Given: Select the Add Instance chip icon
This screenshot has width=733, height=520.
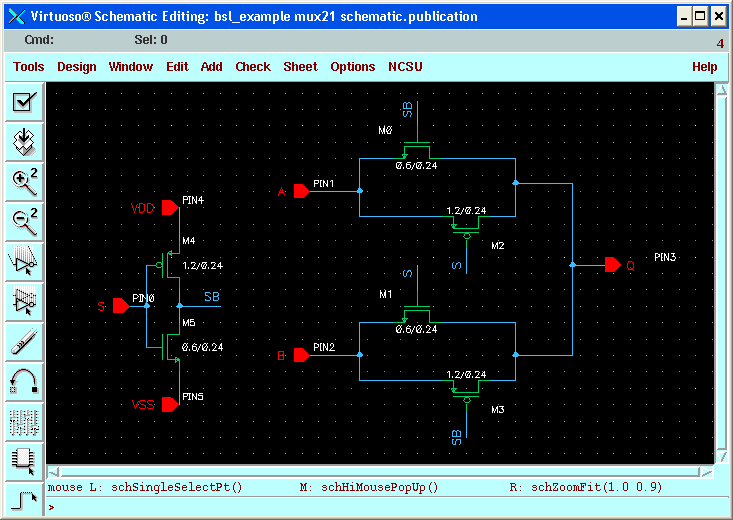Looking at the screenshot, I should point(24,461).
